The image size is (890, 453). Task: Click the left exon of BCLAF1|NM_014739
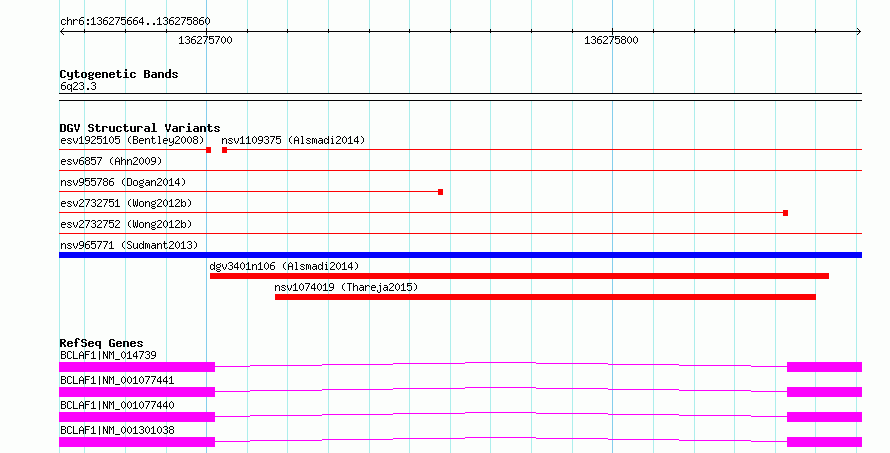point(137,367)
